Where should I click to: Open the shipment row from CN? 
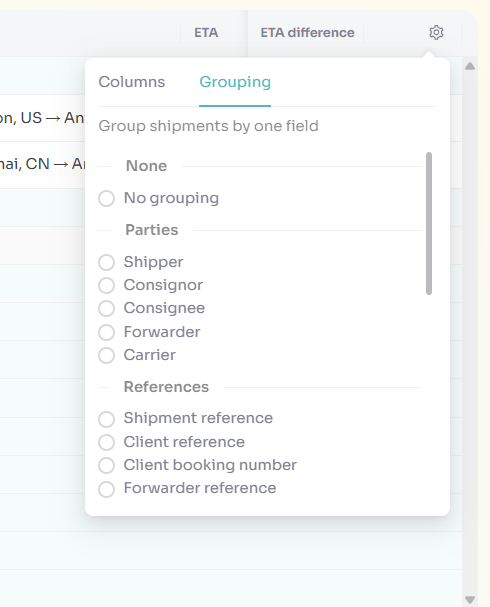point(43,165)
